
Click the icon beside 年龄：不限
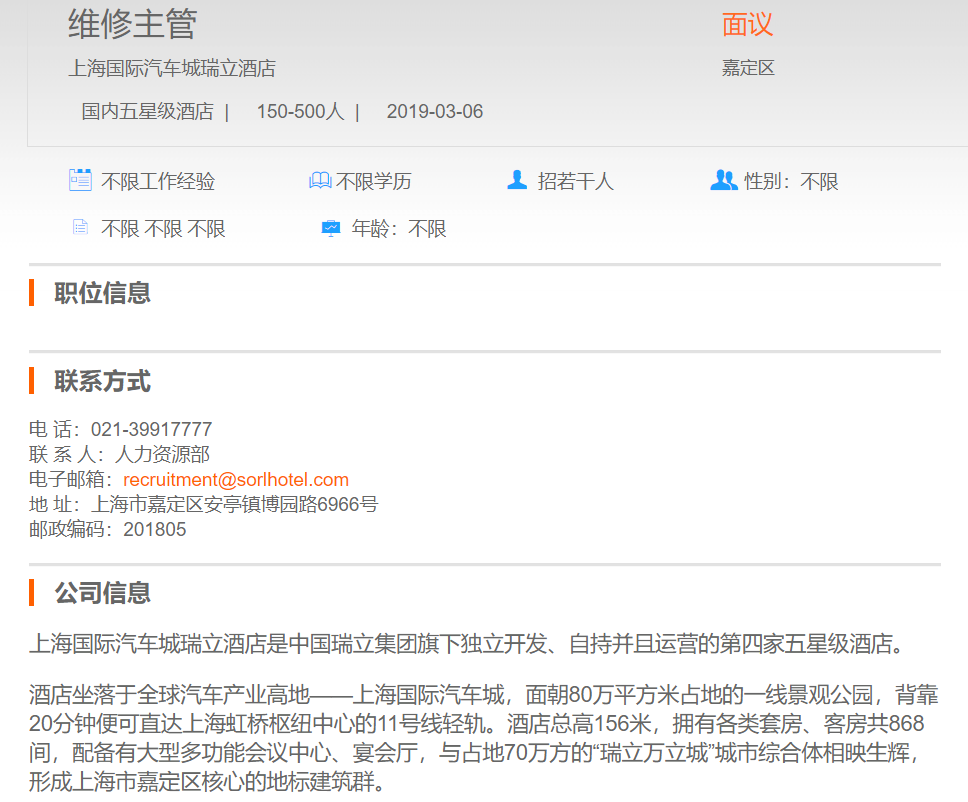tap(330, 228)
